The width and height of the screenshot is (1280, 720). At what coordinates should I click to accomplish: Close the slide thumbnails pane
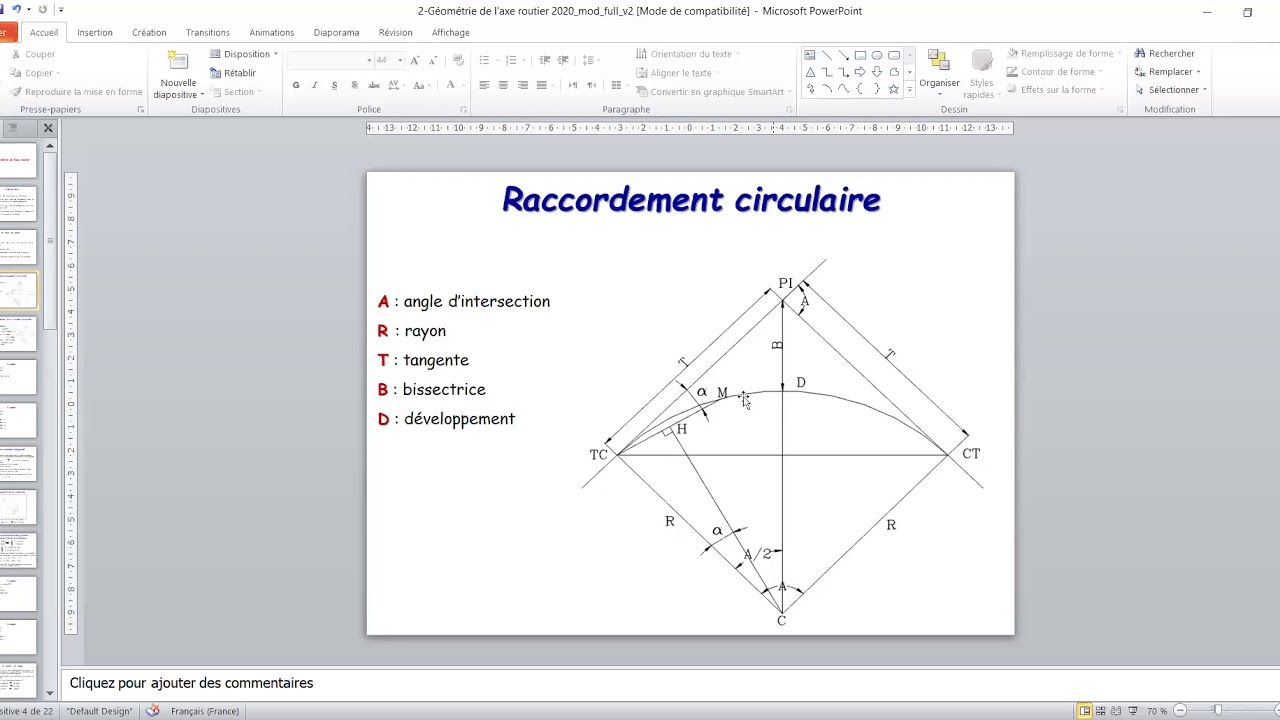click(x=47, y=128)
